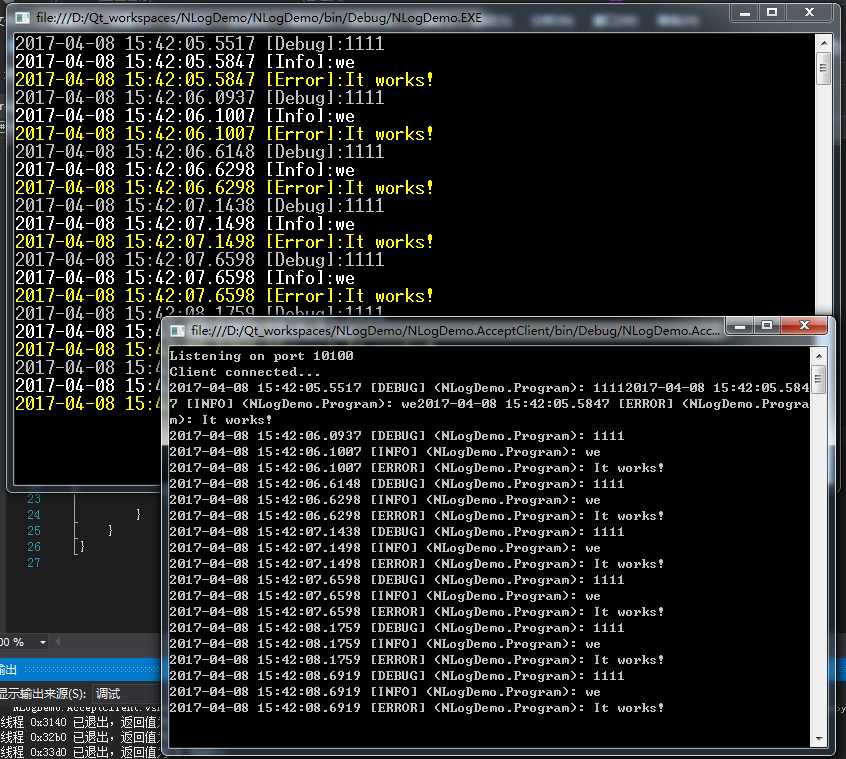
Task: Click NLogDemo.EXE line 15:42:06.6148 [Debug]:1111
Action: click(x=199, y=152)
